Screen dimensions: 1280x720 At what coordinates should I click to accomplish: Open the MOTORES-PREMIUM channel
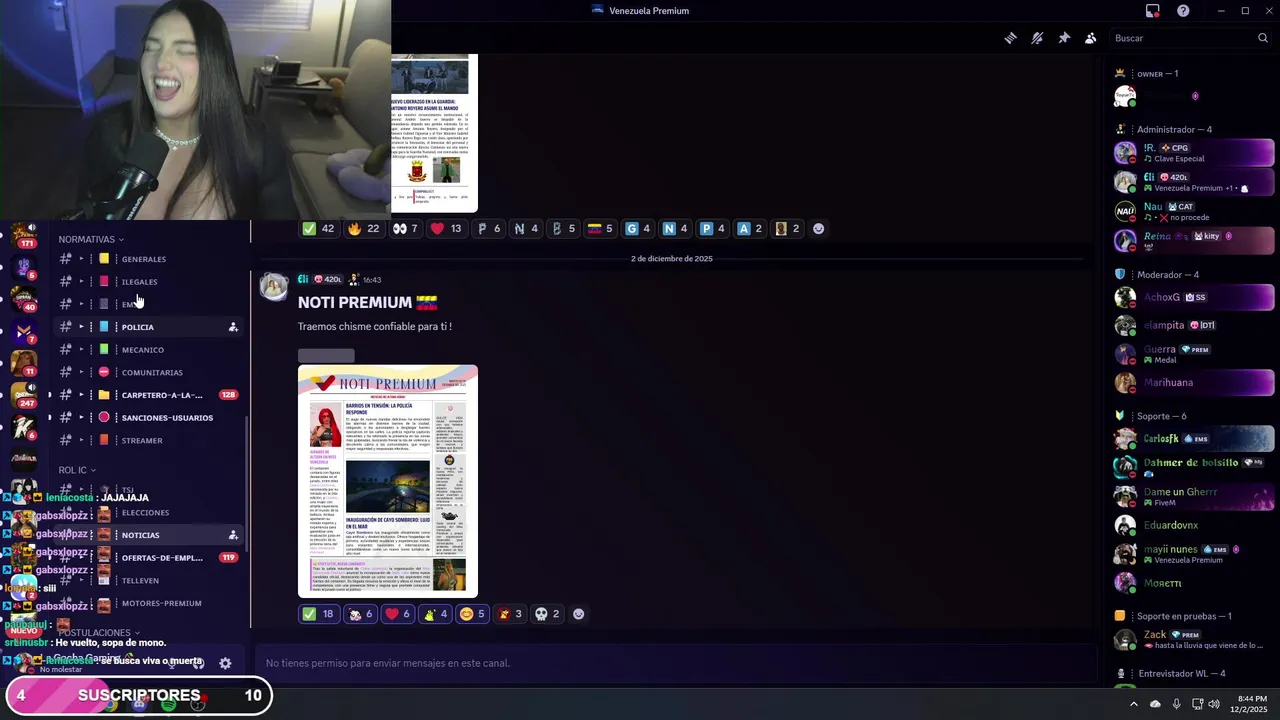(x=148, y=603)
